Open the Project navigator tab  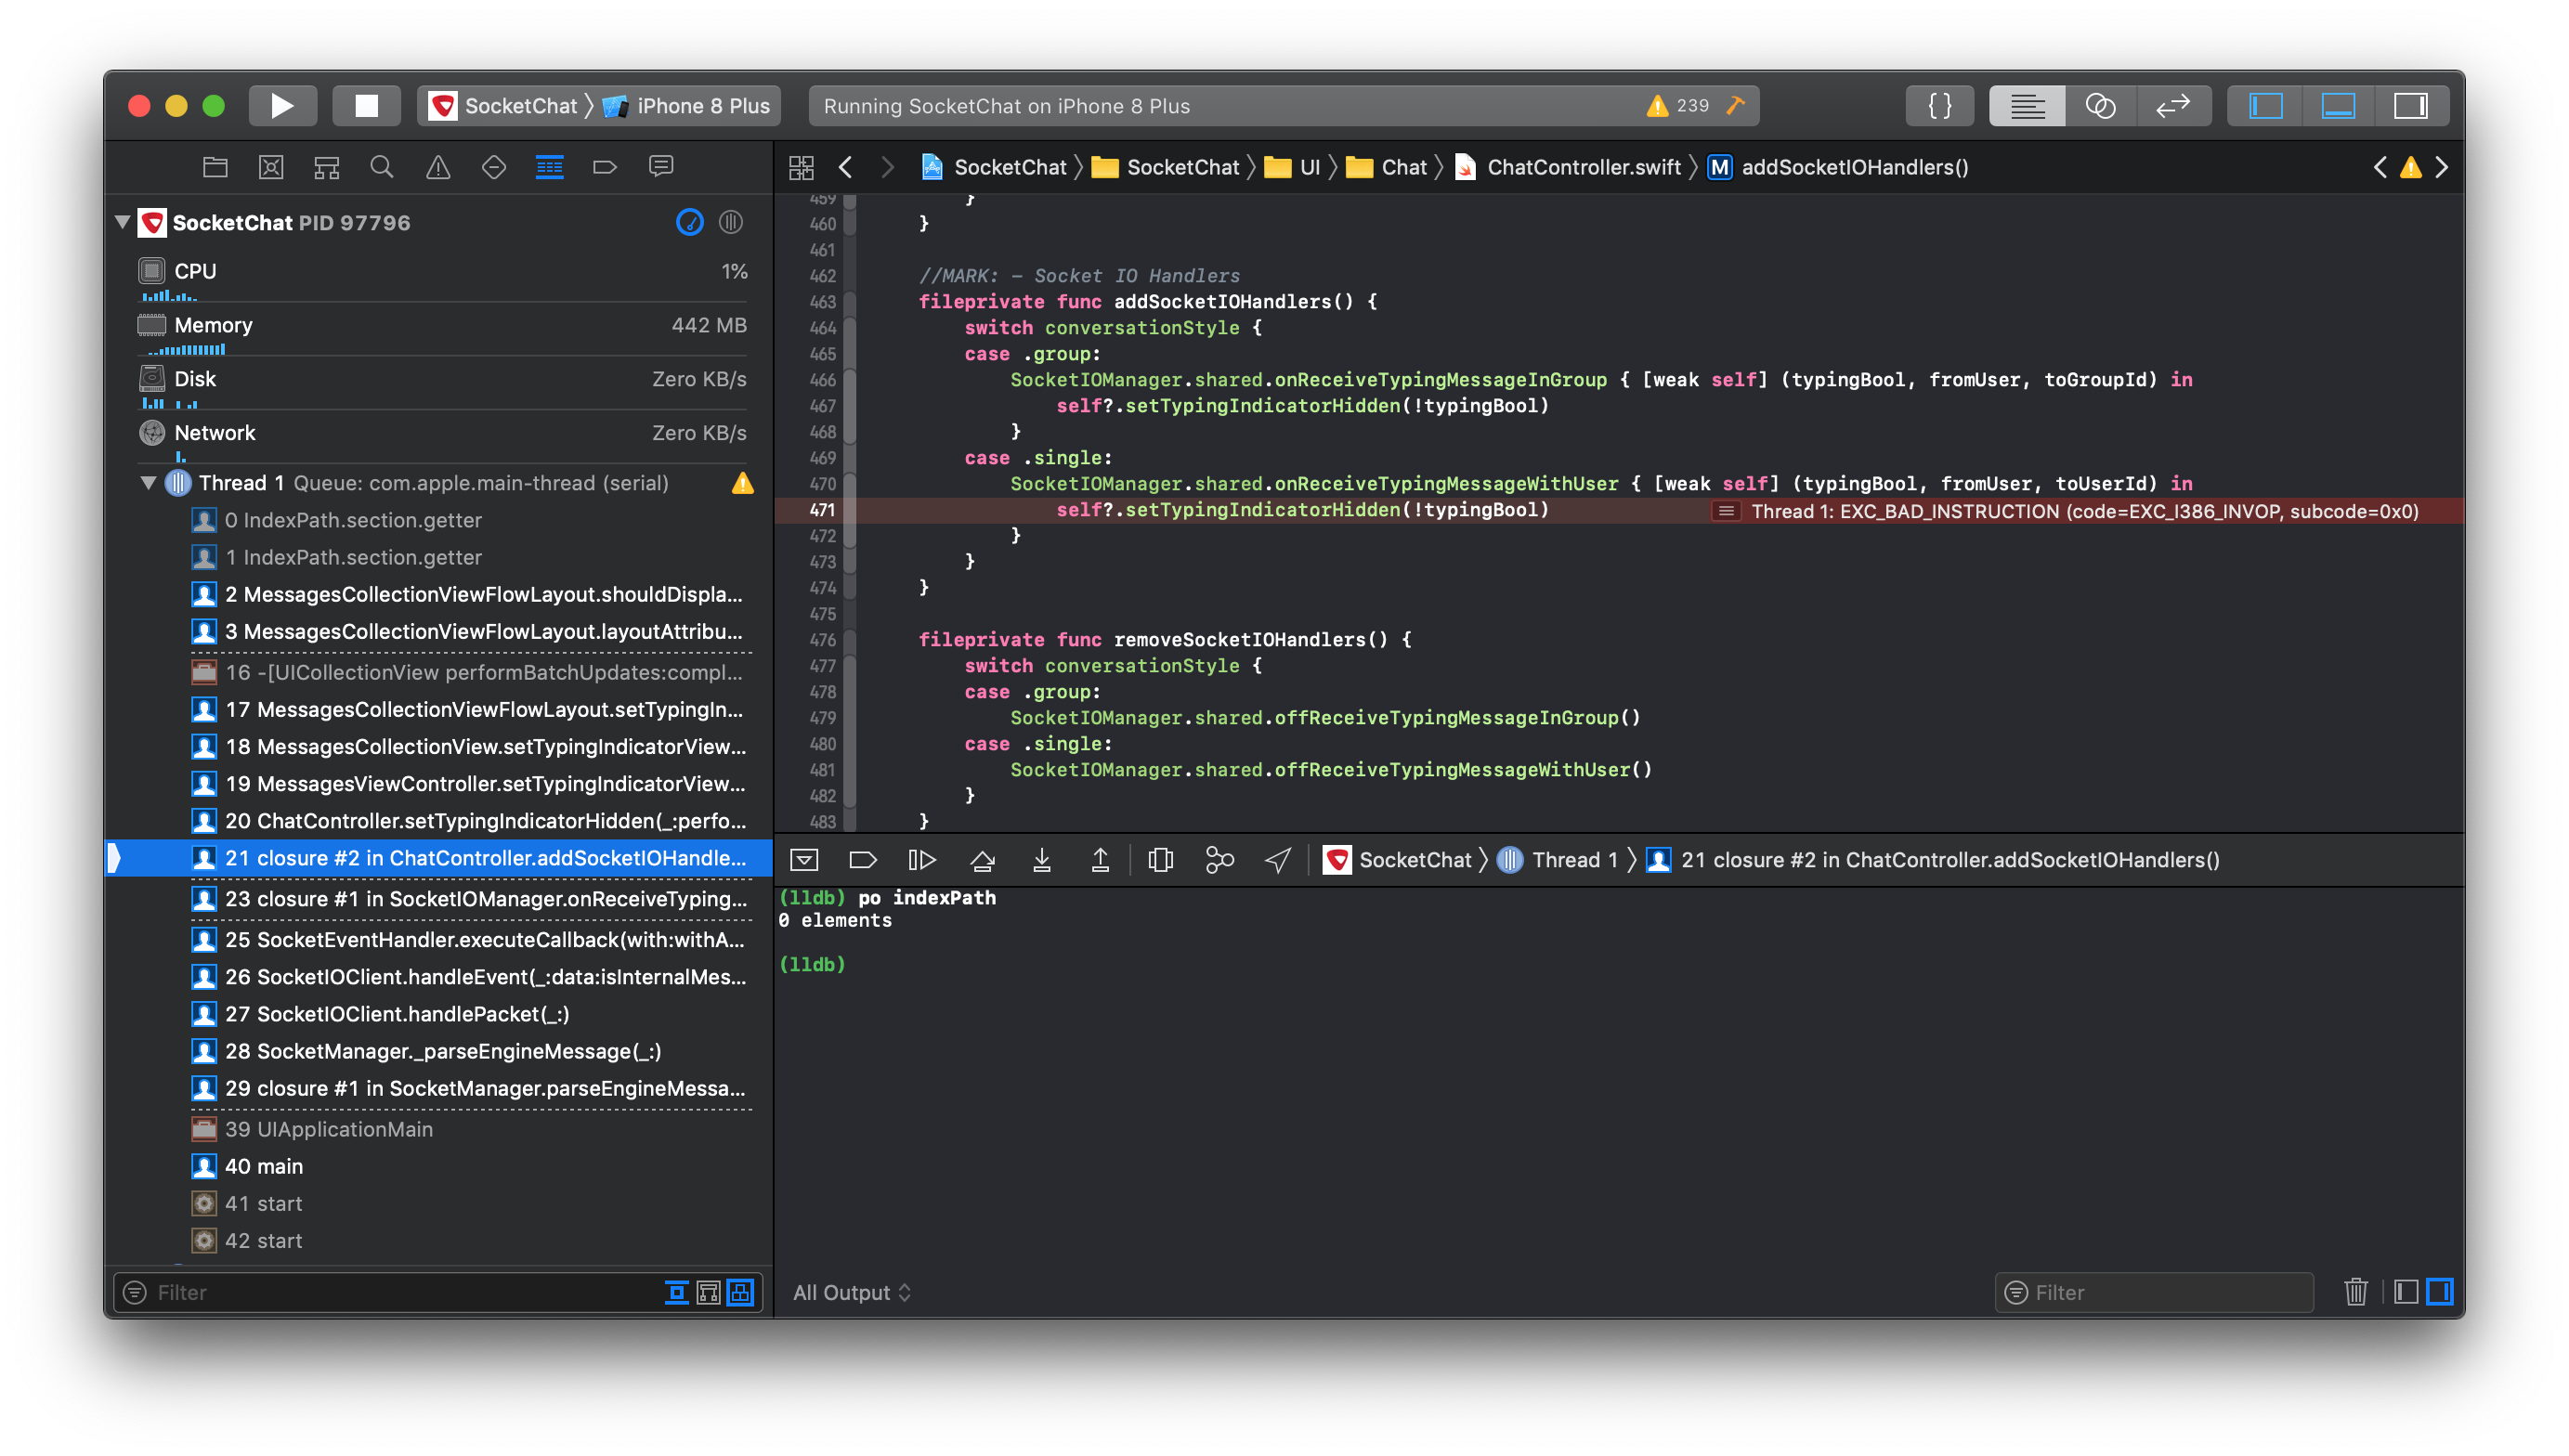click(x=215, y=167)
